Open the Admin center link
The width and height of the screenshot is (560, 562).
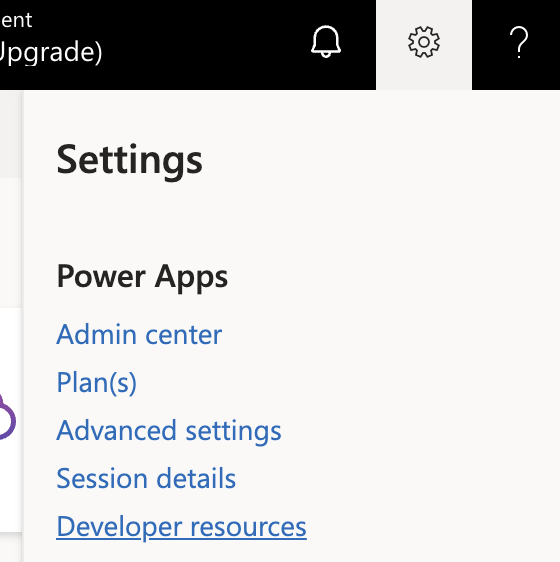point(139,334)
